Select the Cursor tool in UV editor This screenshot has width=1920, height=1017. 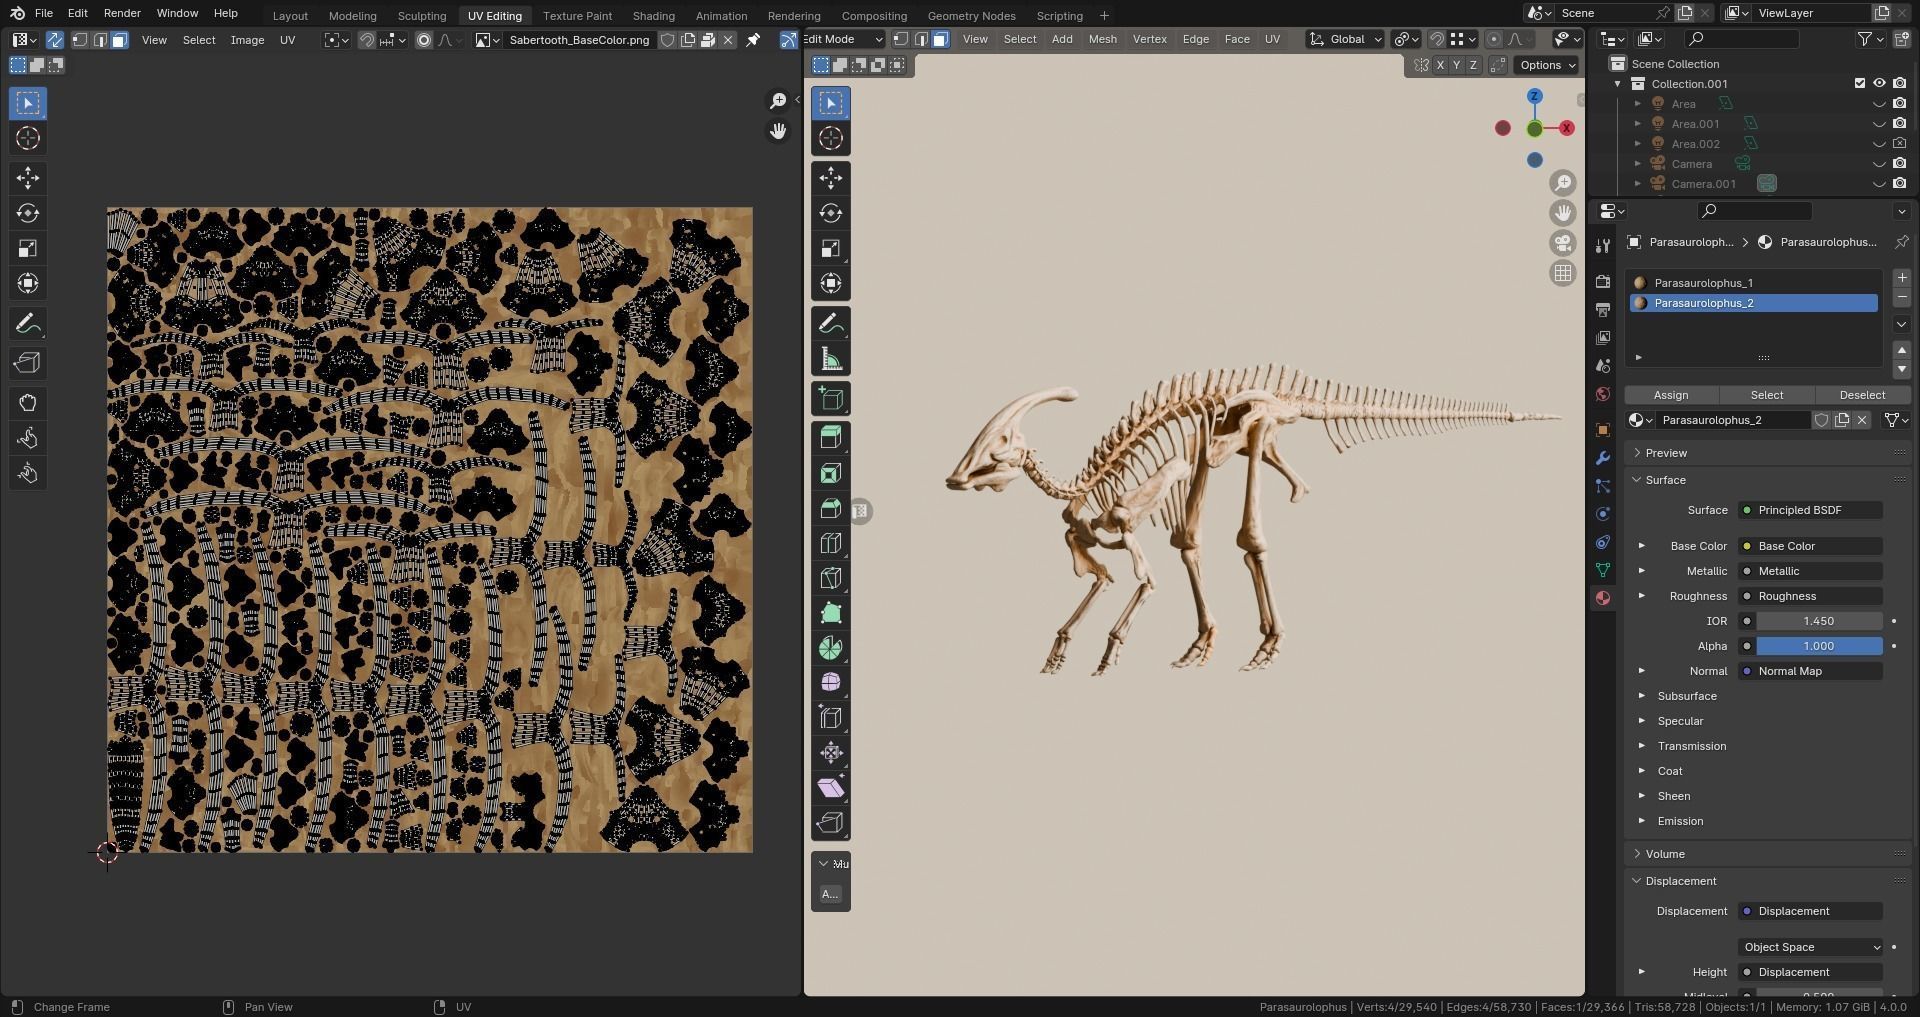pyautogui.click(x=28, y=138)
